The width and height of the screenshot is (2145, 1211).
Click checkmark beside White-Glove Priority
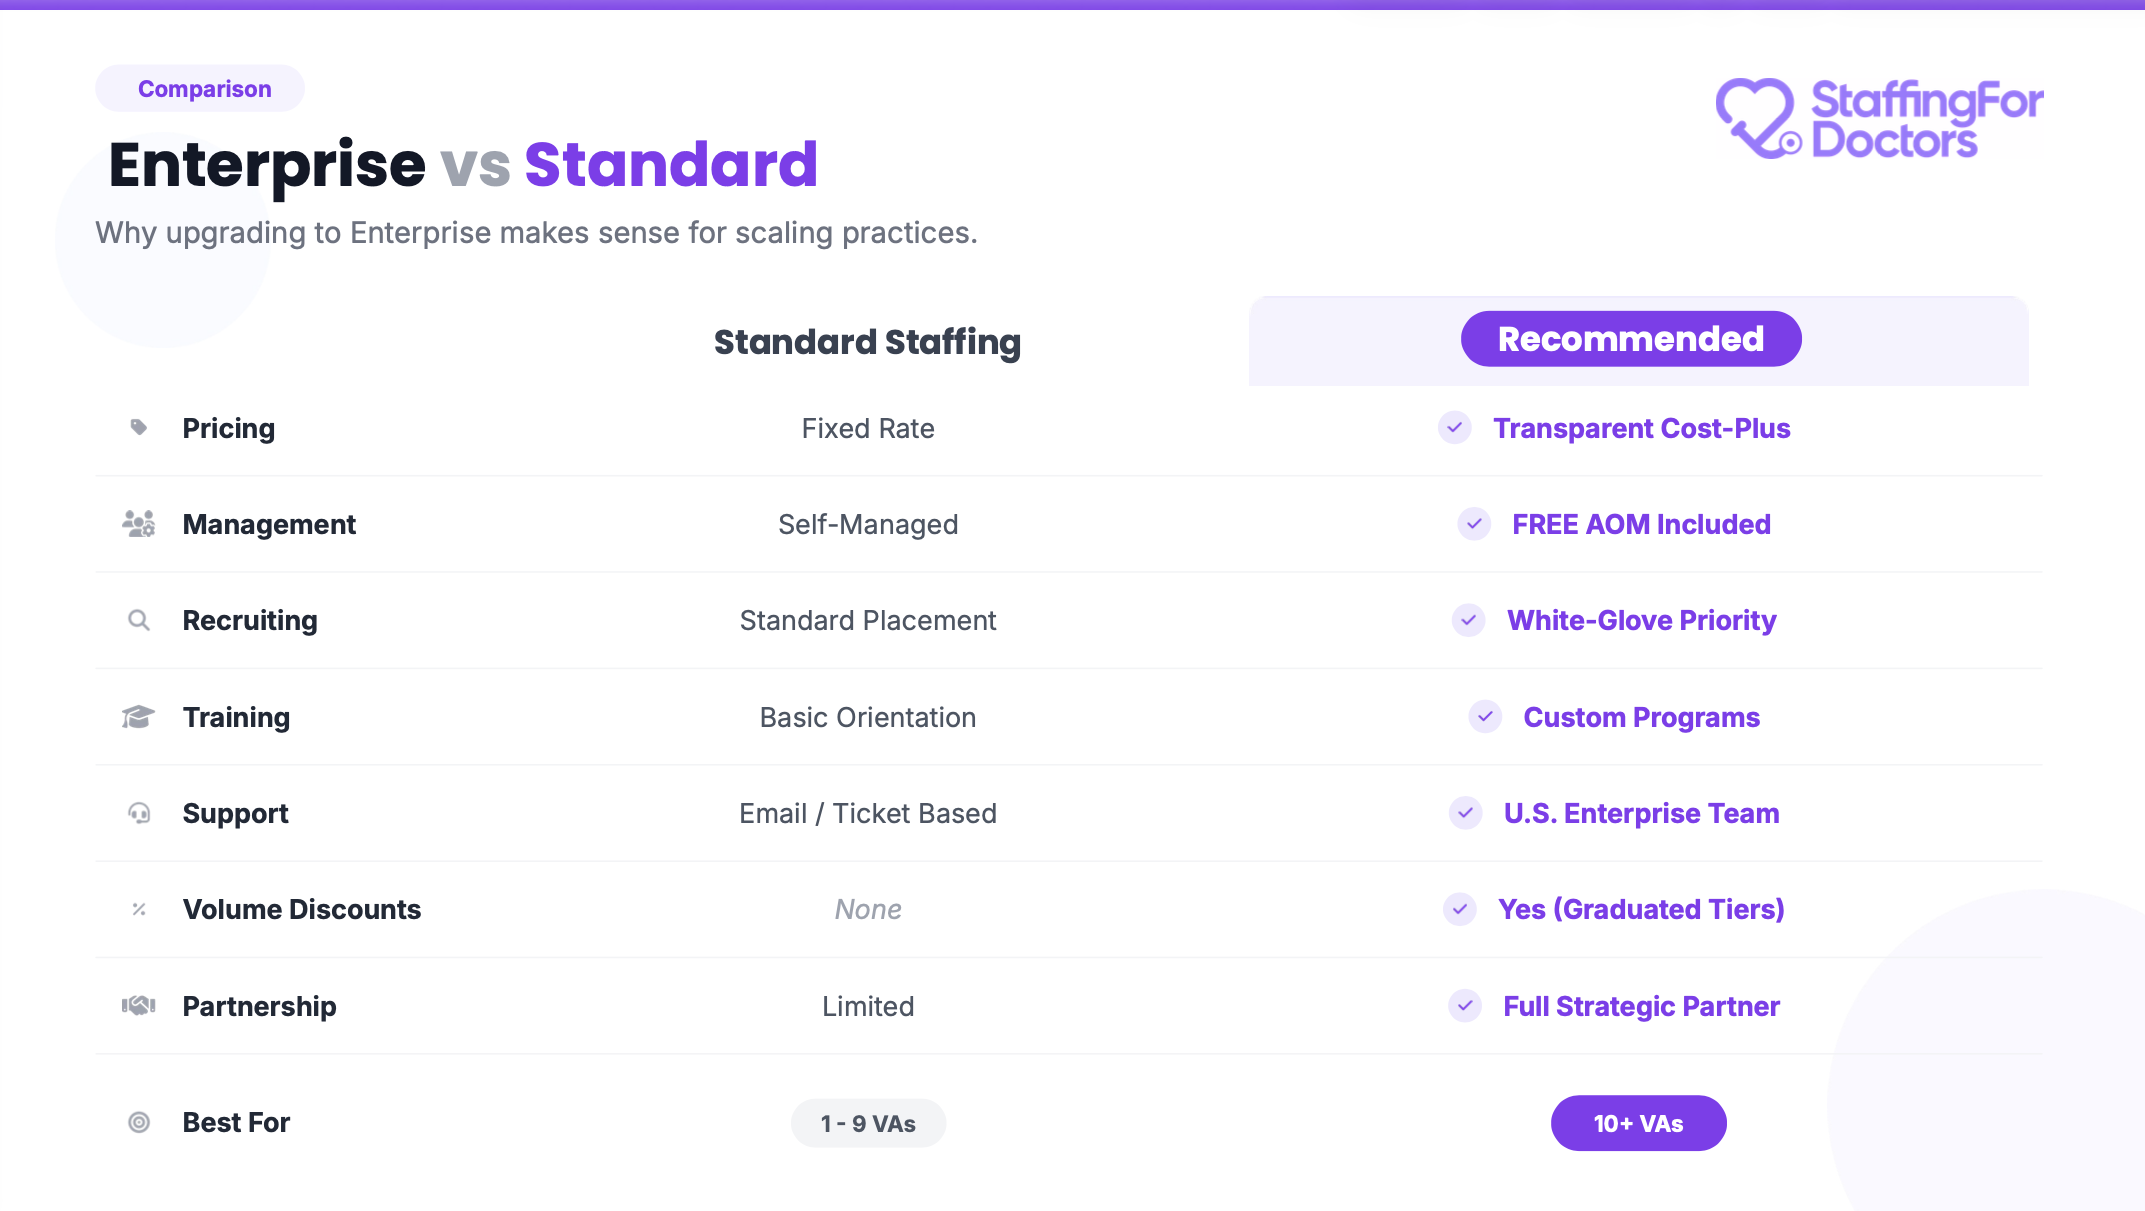click(x=1469, y=620)
